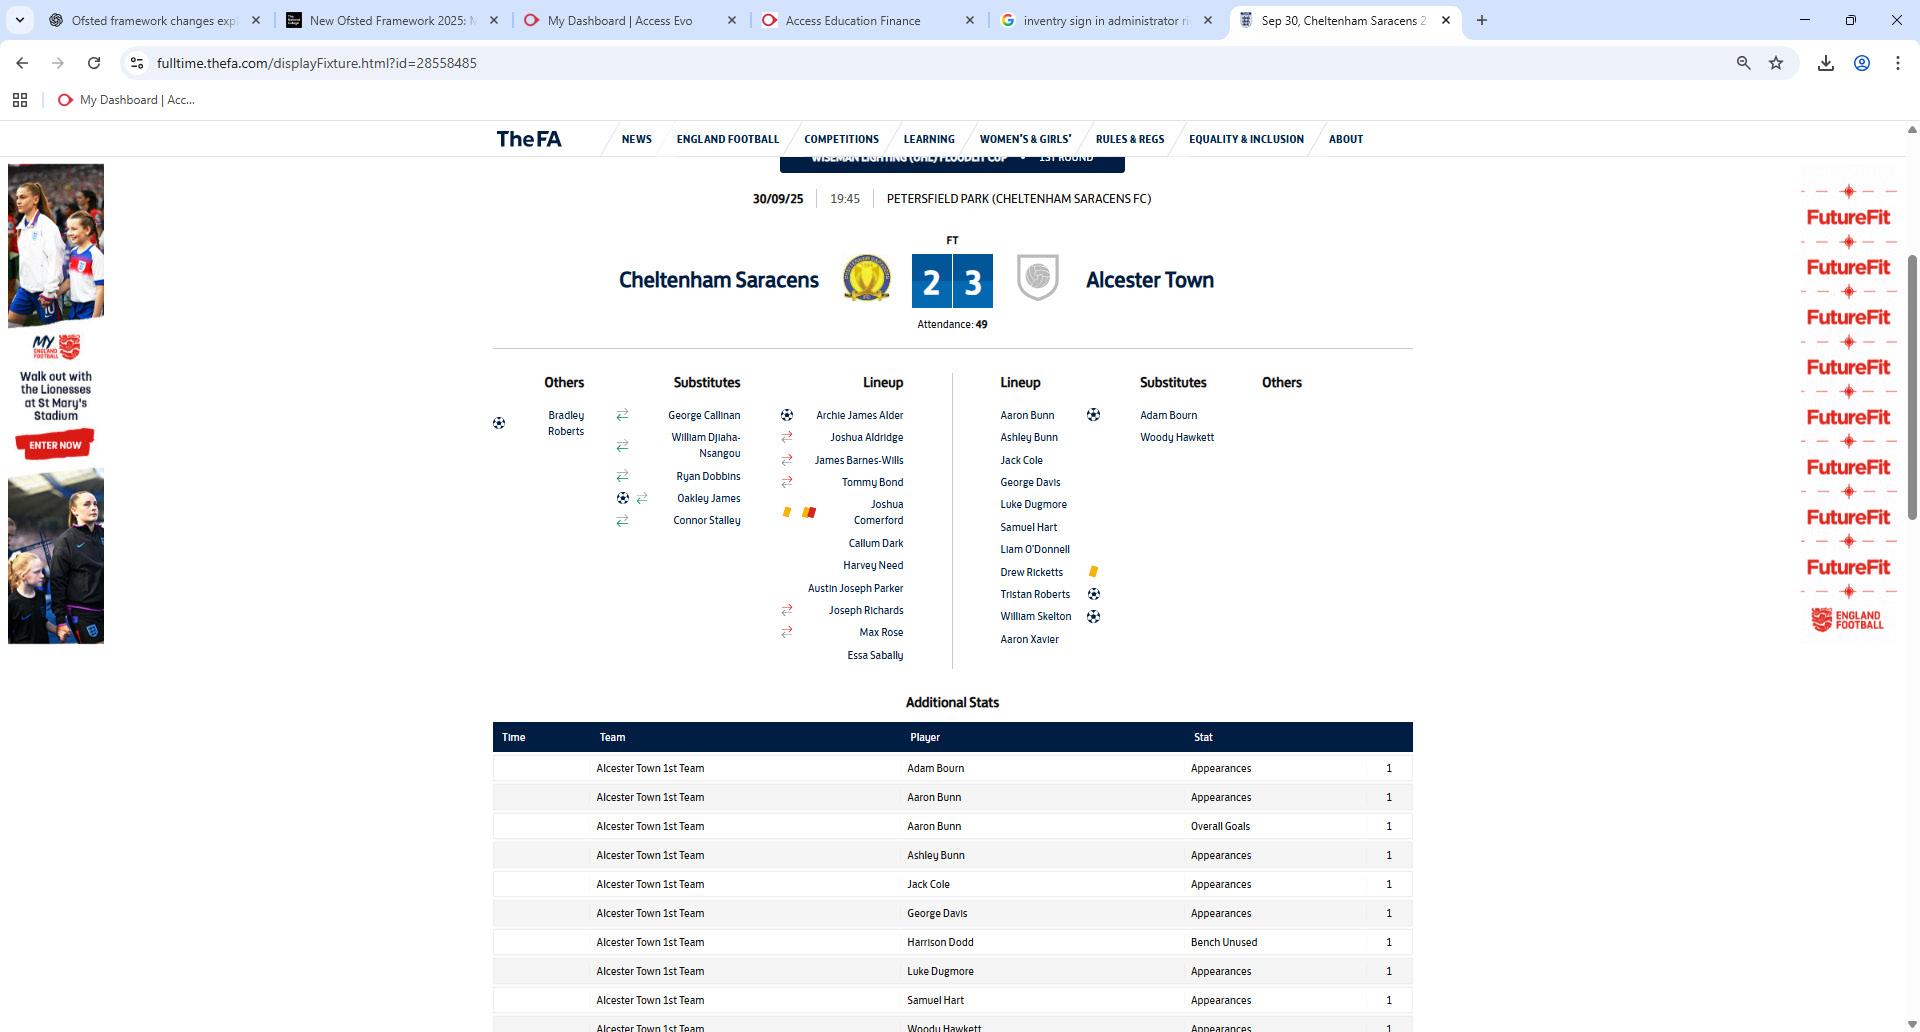1920x1032 pixels.
Task: Open the EQUALITY & INCLUSION menu
Action: point(1247,139)
